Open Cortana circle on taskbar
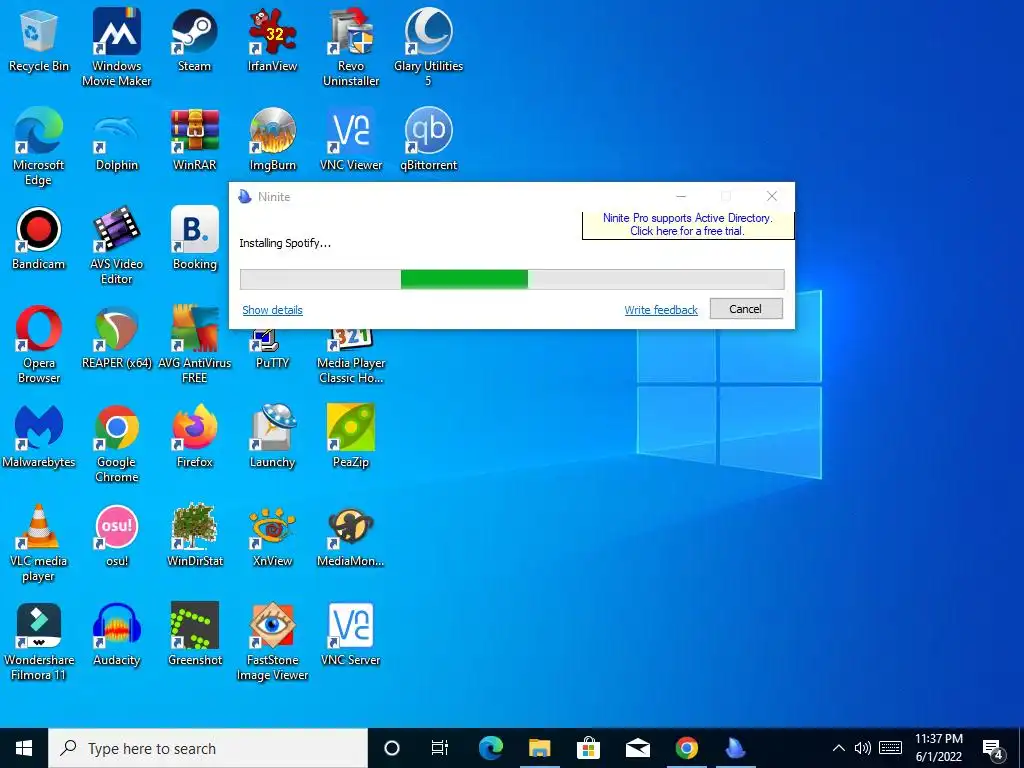This screenshot has height=768, width=1024. pyautogui.click(x=391, y=748)
